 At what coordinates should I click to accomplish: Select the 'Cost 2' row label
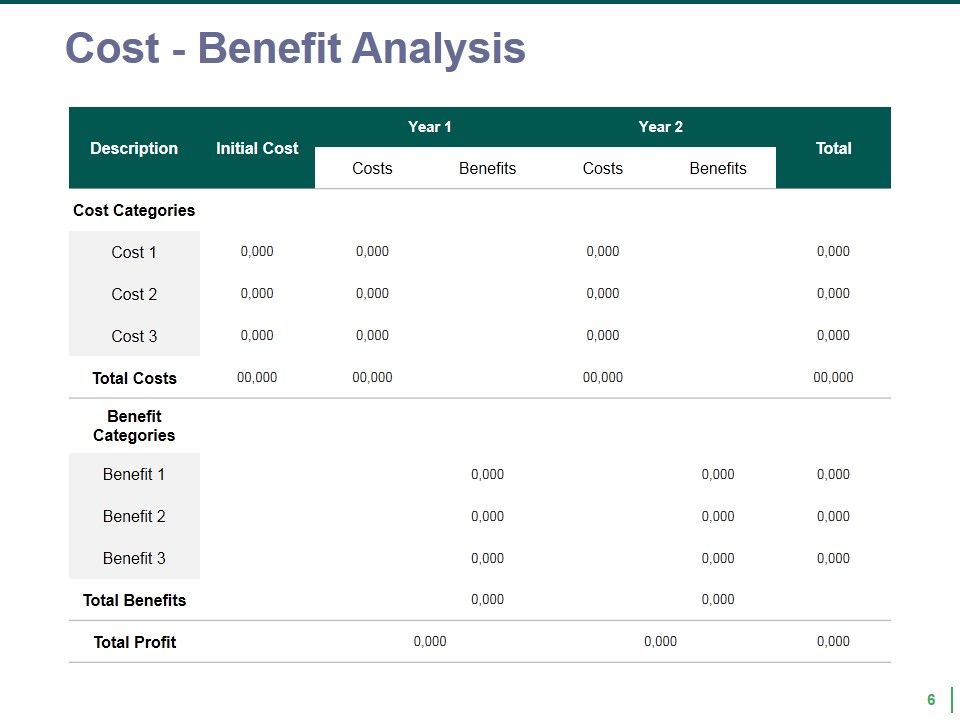tap(134, 294)
